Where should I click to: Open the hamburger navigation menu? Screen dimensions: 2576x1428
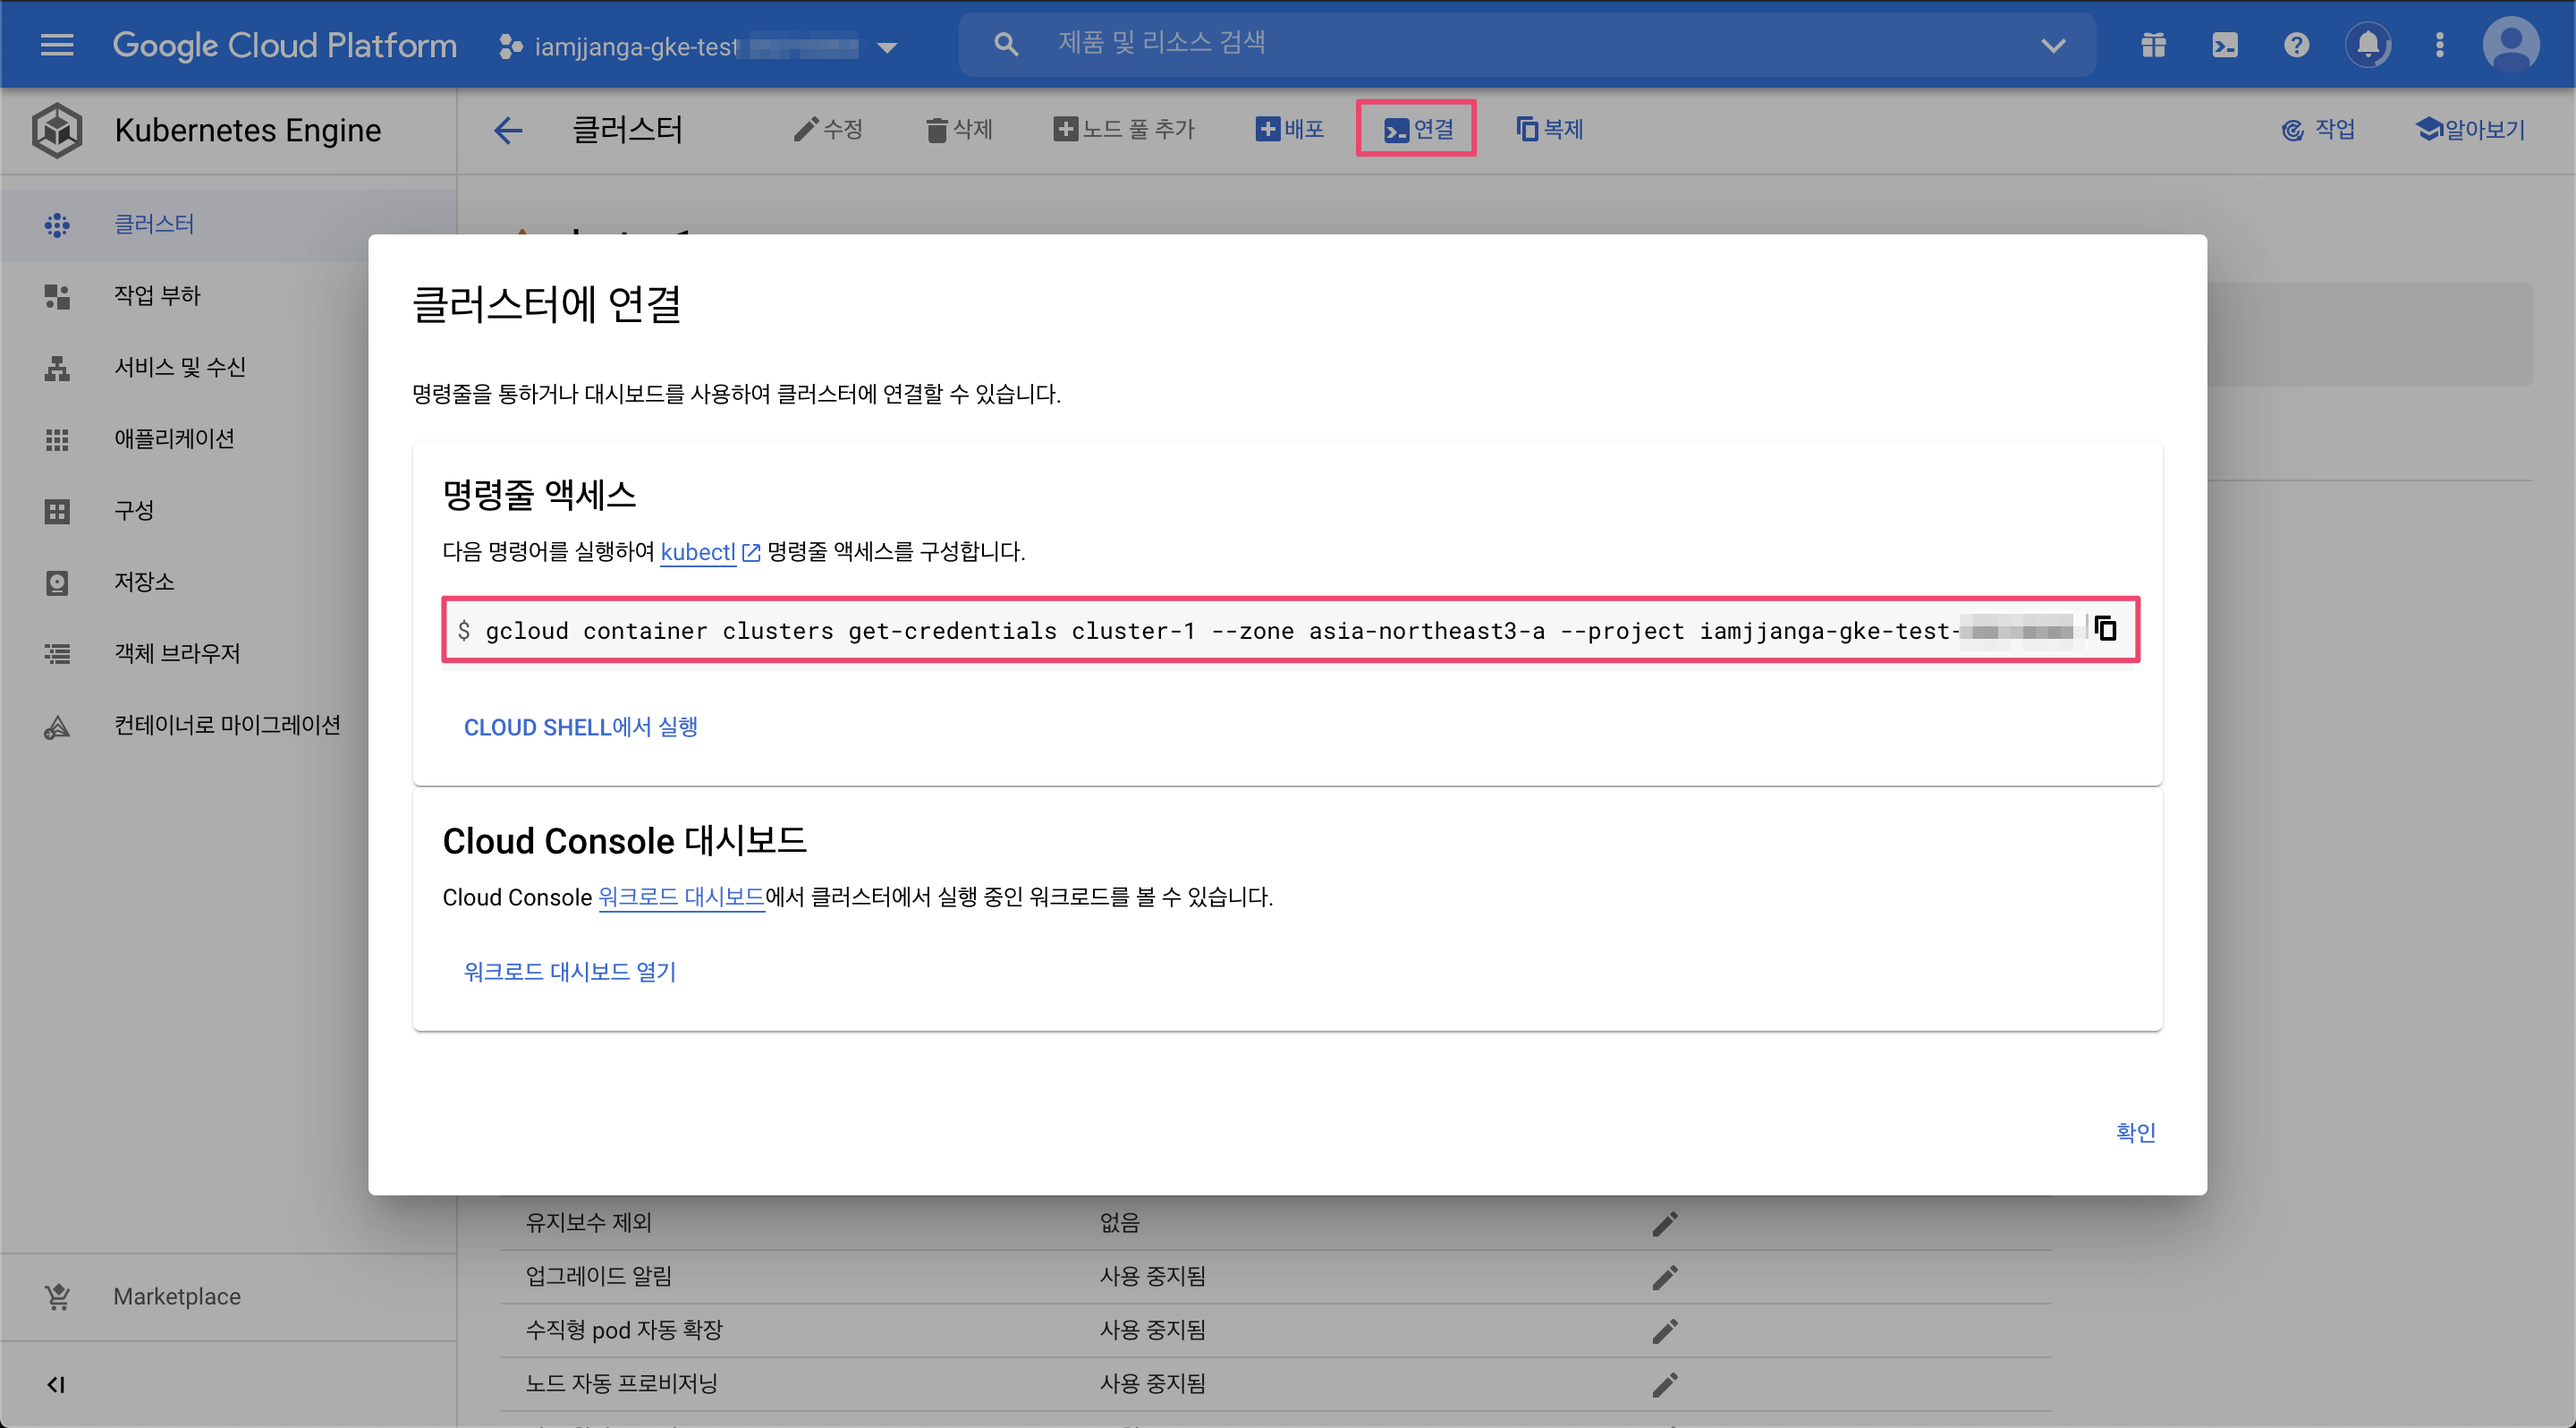[x=57, y=45]
